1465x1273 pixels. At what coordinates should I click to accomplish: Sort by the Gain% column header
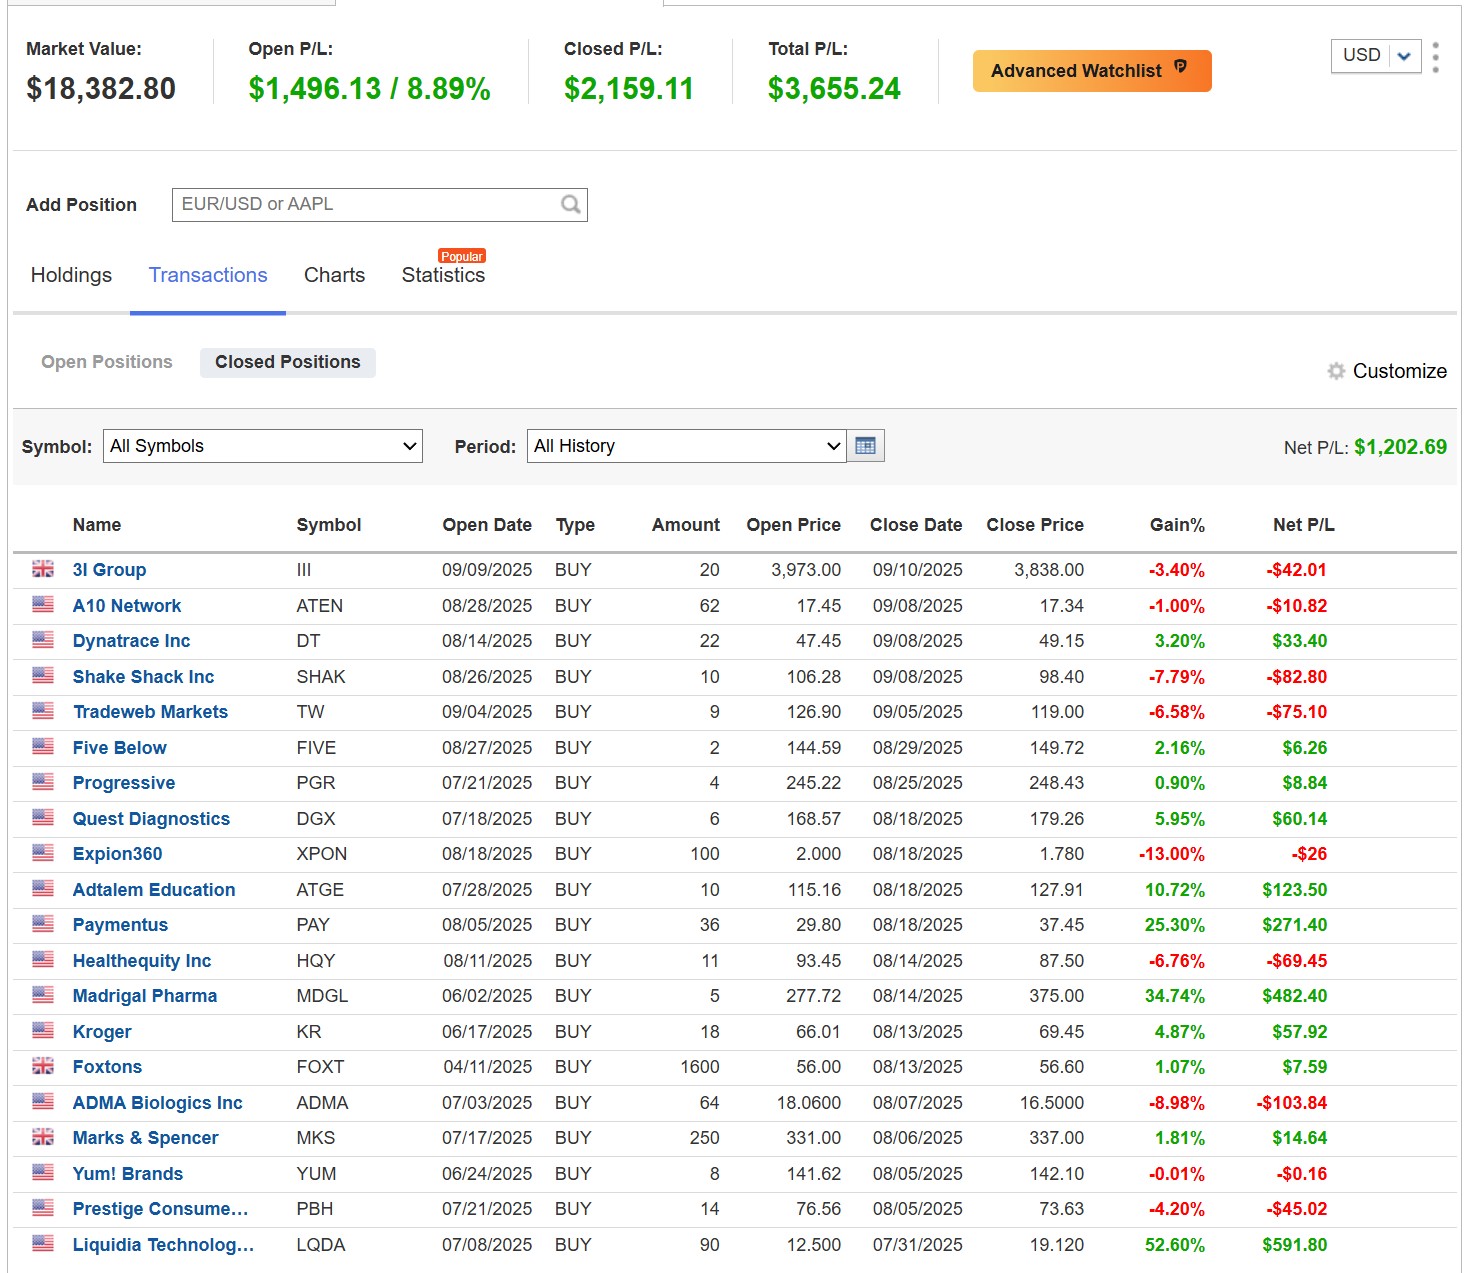pos(1176,525)
